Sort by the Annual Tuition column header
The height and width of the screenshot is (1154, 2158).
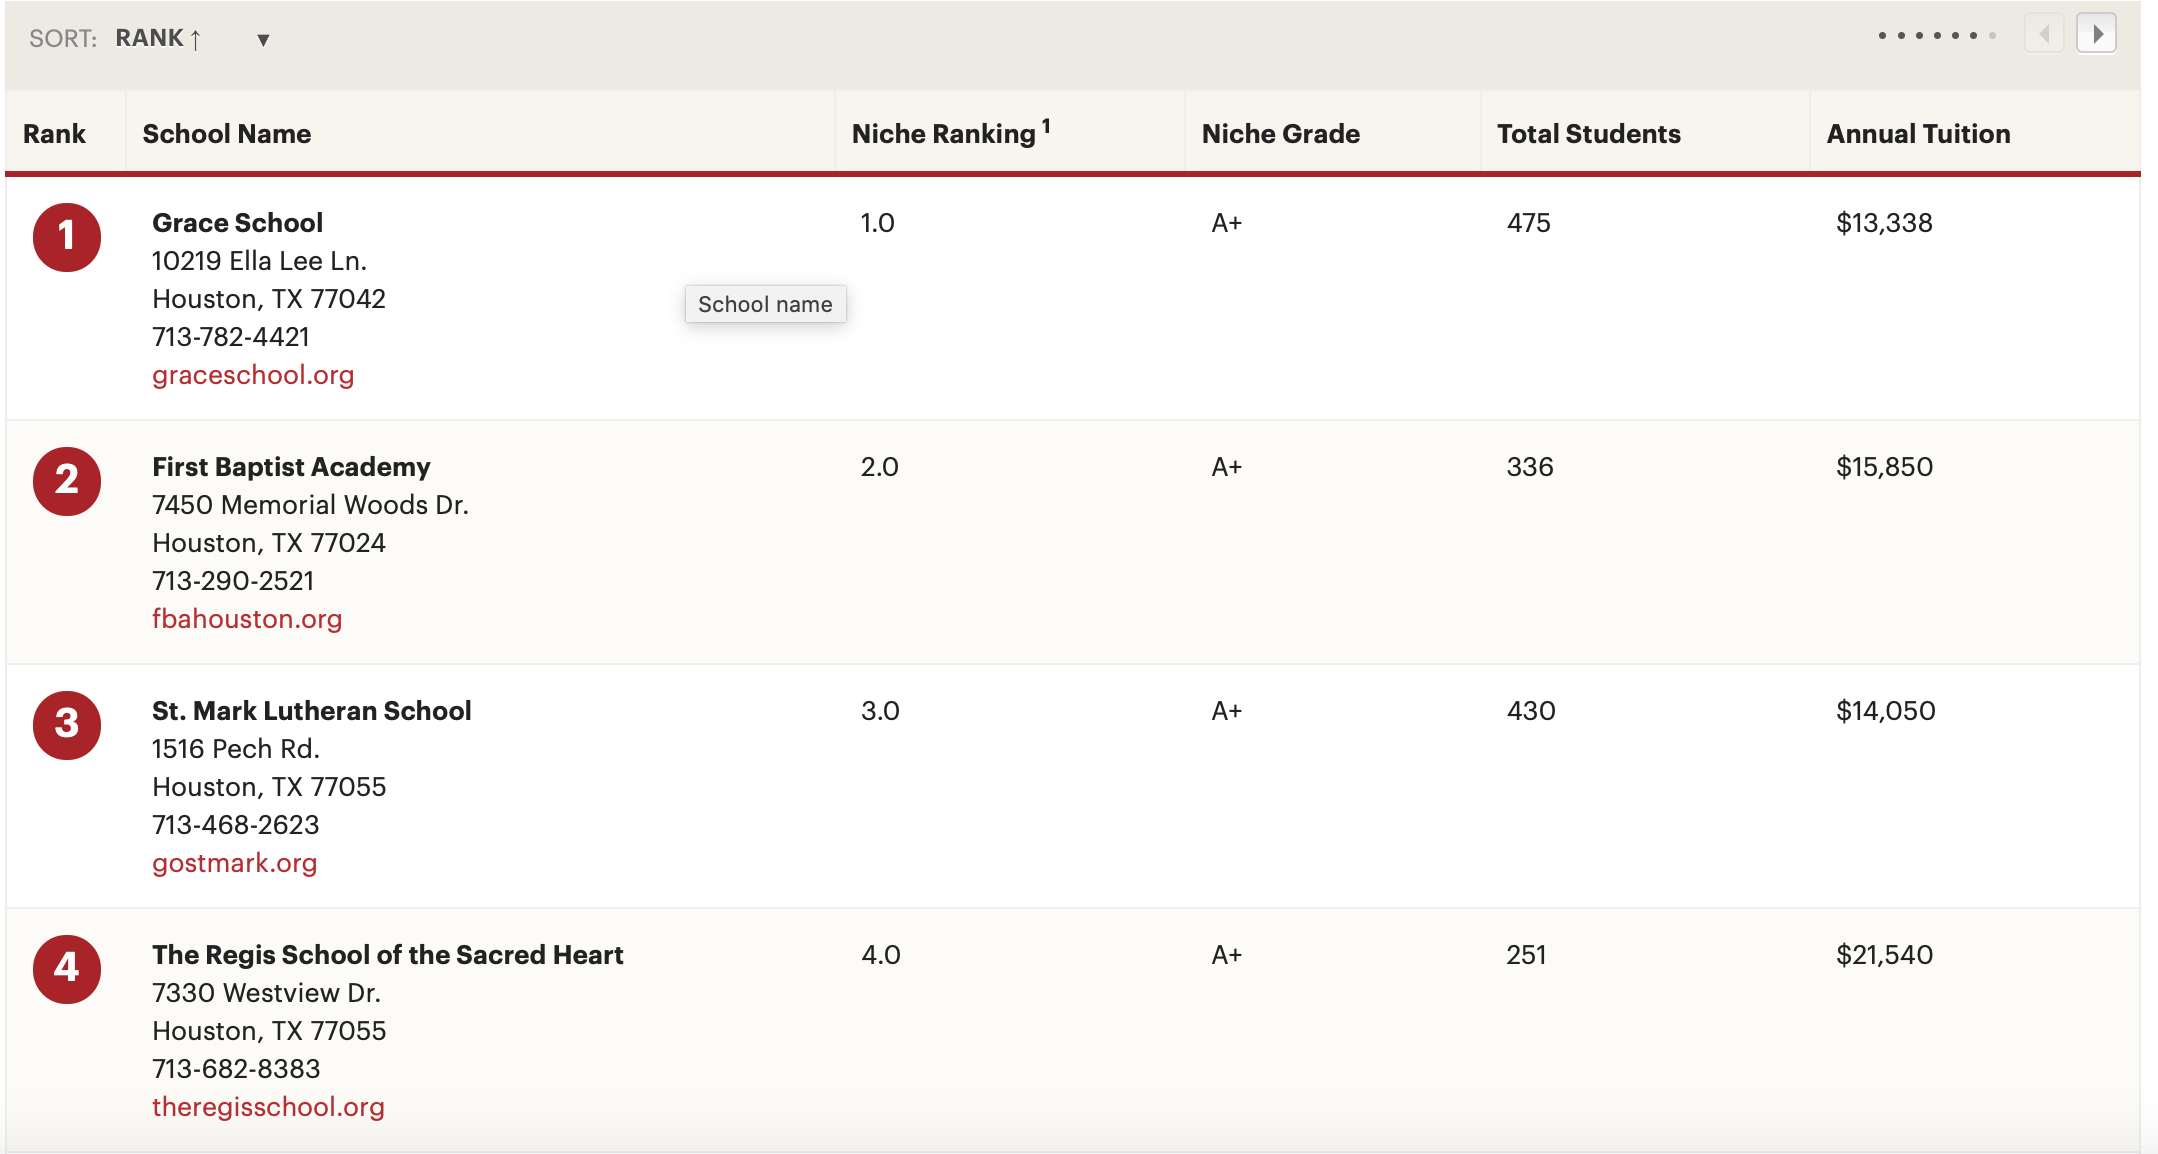(1918, 134)
